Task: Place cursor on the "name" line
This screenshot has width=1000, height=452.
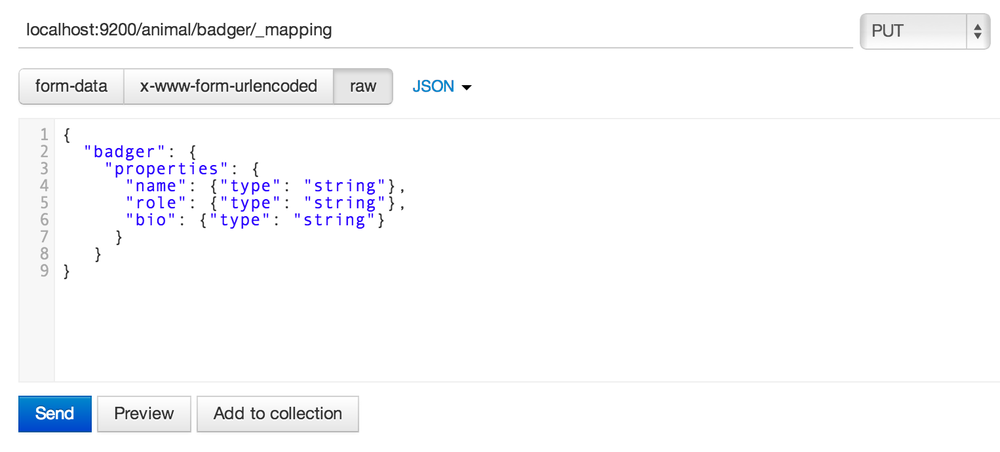Action: pyautogui.click(x=265, y=186)
